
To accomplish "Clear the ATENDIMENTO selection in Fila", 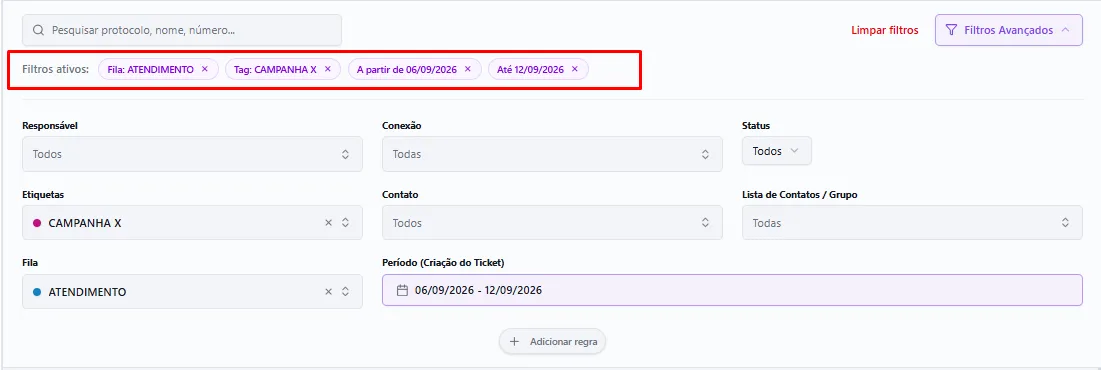I will click(x=328, y=291).
